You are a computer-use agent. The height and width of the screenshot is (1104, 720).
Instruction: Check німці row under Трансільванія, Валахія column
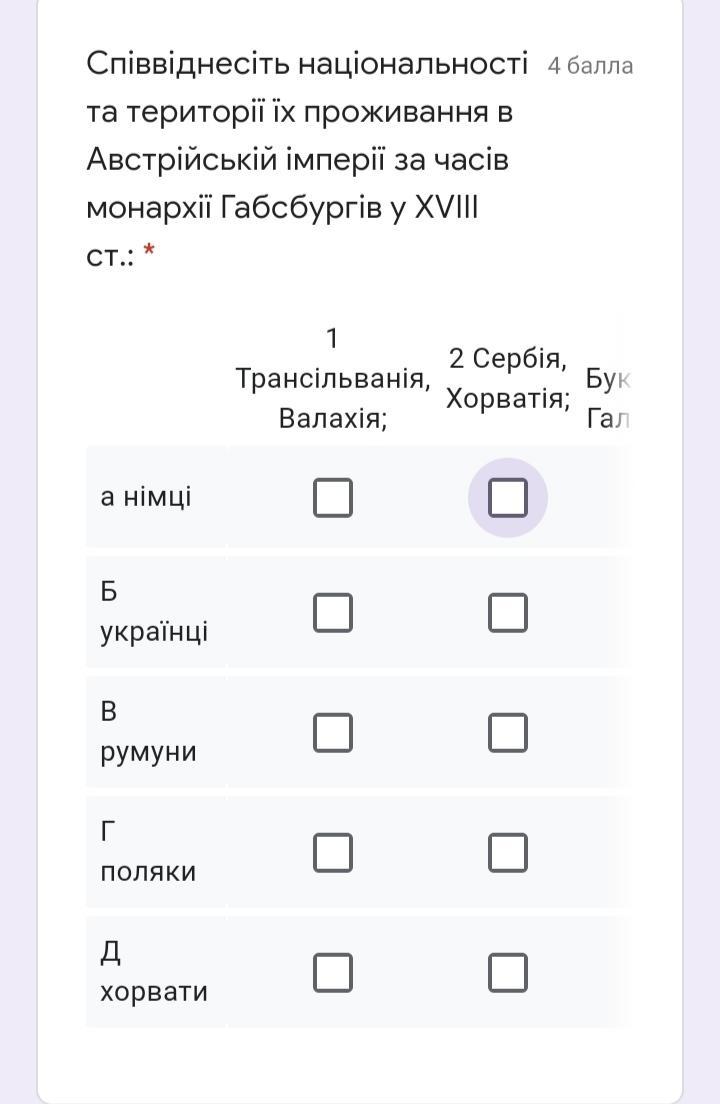(x=333, y=497)
